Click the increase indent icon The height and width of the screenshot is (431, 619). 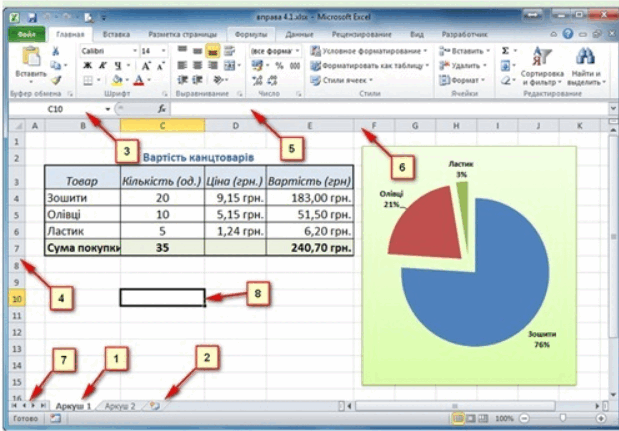coord(197,80)
